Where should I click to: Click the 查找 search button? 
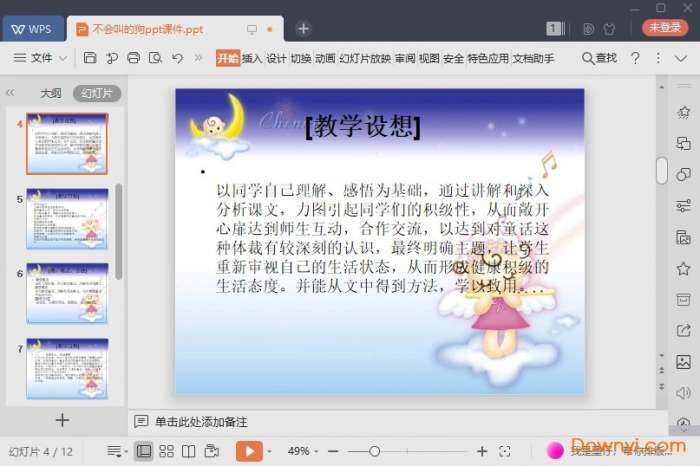pyautogui.click(x=599, y=58)
